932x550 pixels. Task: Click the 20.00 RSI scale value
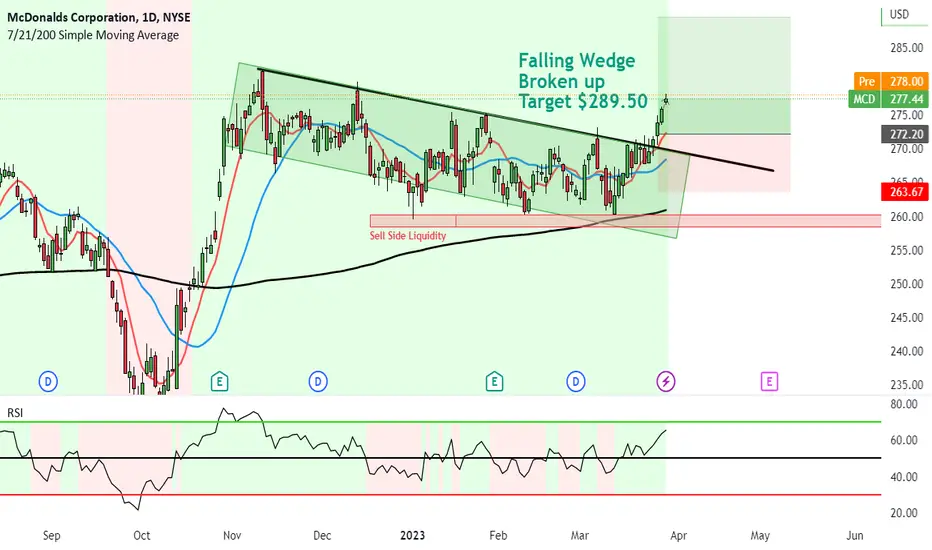(x=903, y=513)
